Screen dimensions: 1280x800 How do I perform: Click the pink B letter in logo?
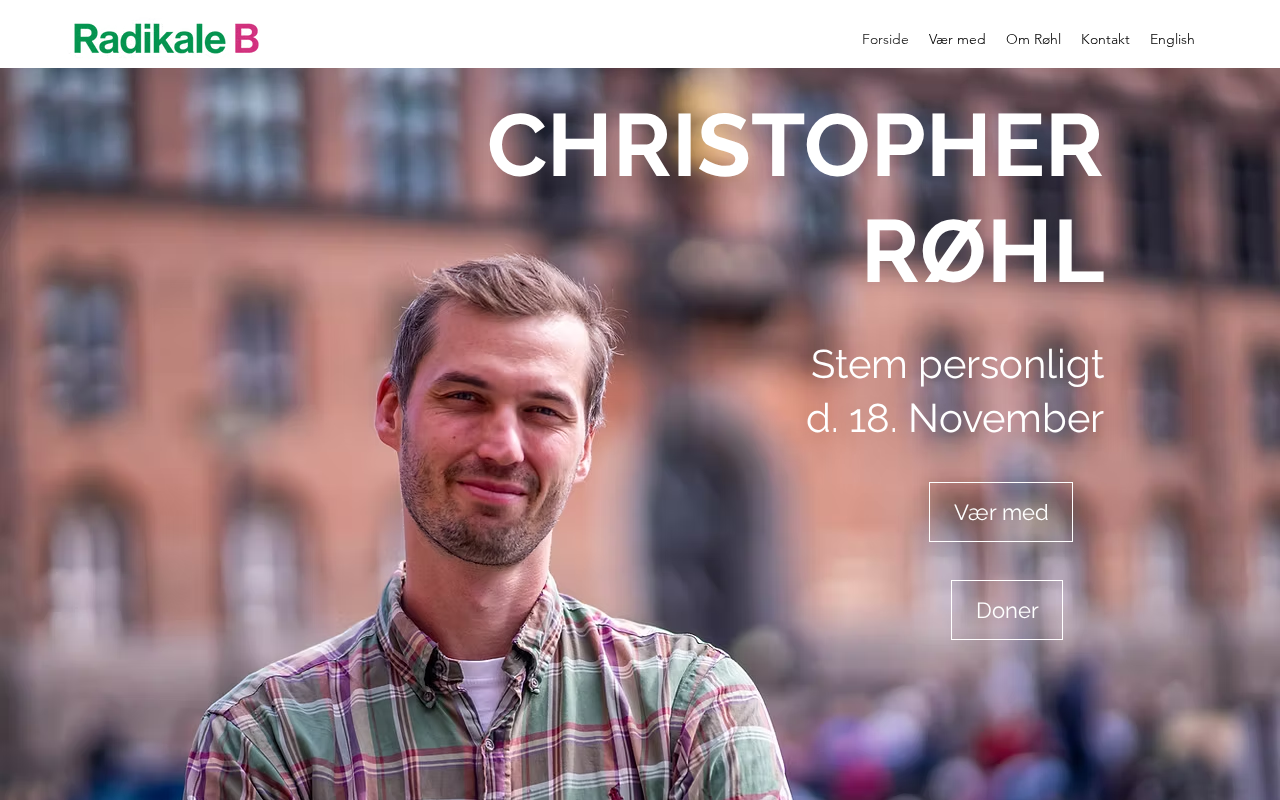click(x=246, y=38)
